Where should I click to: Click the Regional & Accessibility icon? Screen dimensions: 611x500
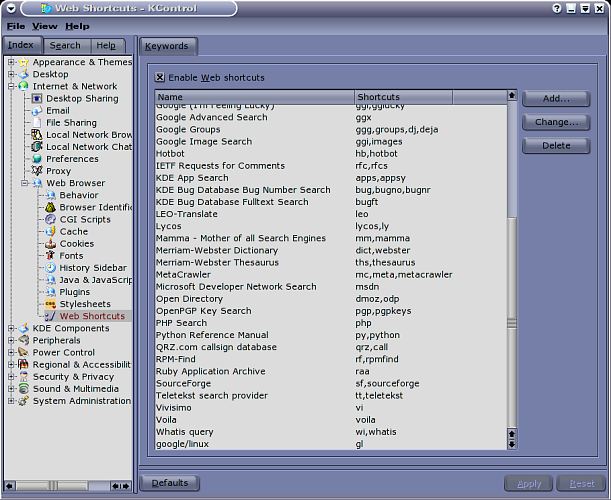point(24,364)
